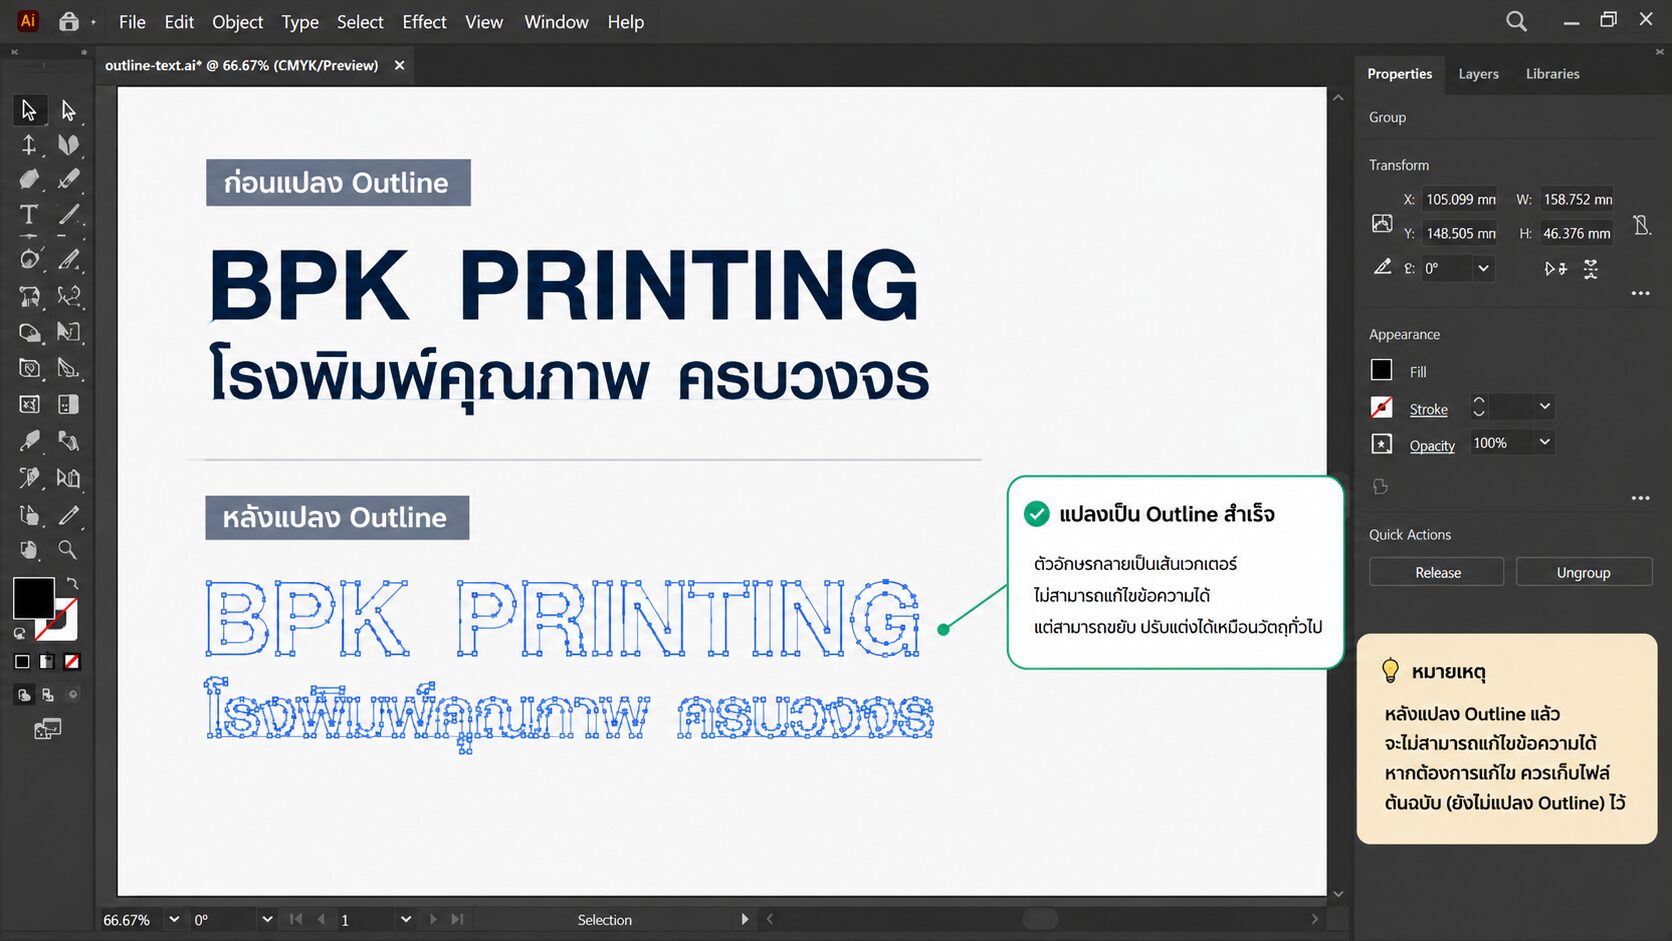This screenshot has width=1672, height=941.
Task: Open the Opacity panel link
Action: [1432, 446]
